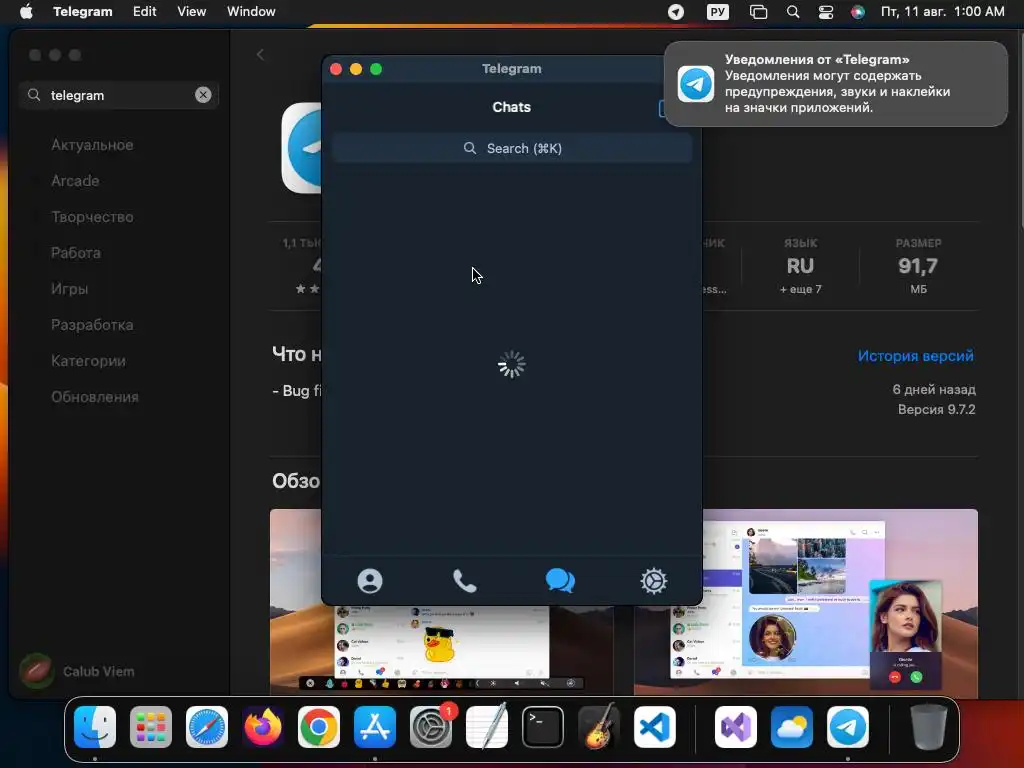Launch Visual Studio Code from the Dock
1024x768 pixels.
(x=655, y=727)
